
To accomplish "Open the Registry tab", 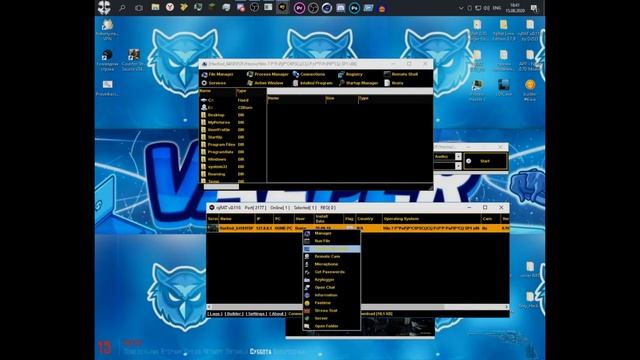I will (x=350, y=74).
